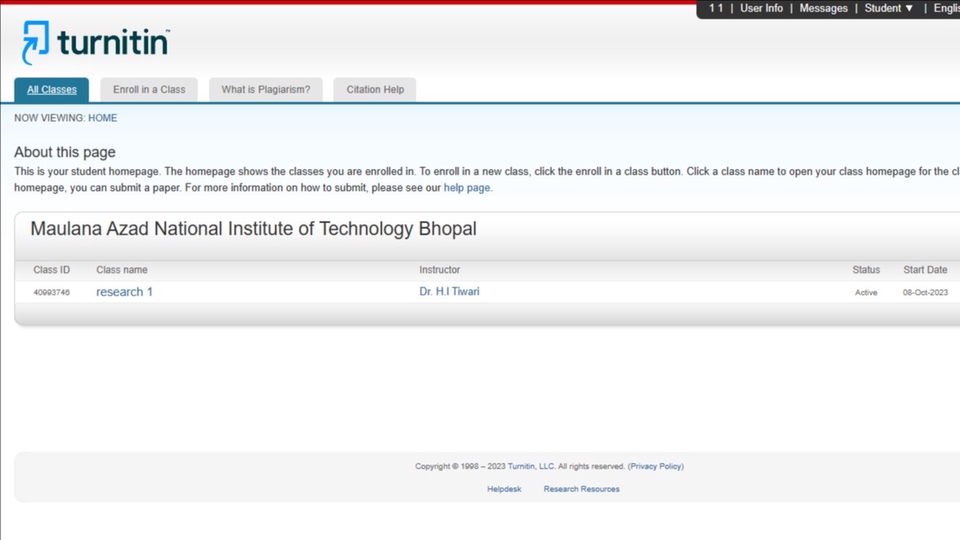
Task: Click the HOME breadcrumb link
Action: pyautogui.click(x=102, y=118)
